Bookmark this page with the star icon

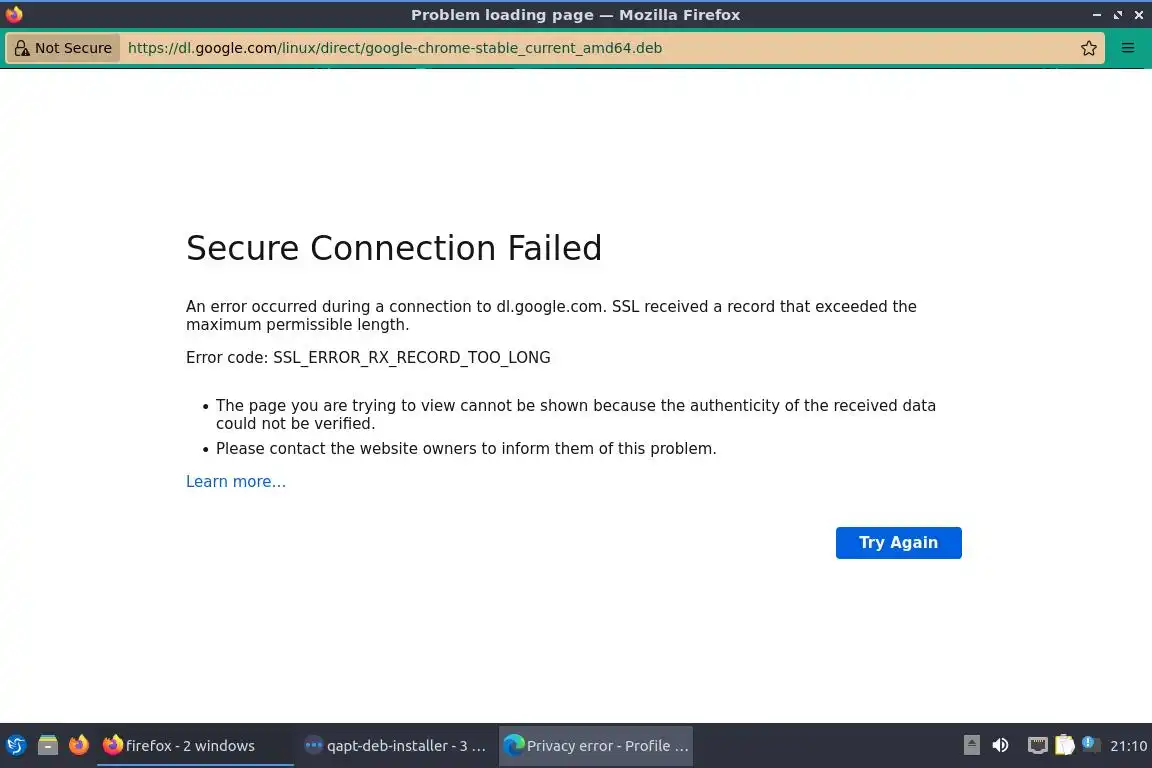click(1089, 48)
